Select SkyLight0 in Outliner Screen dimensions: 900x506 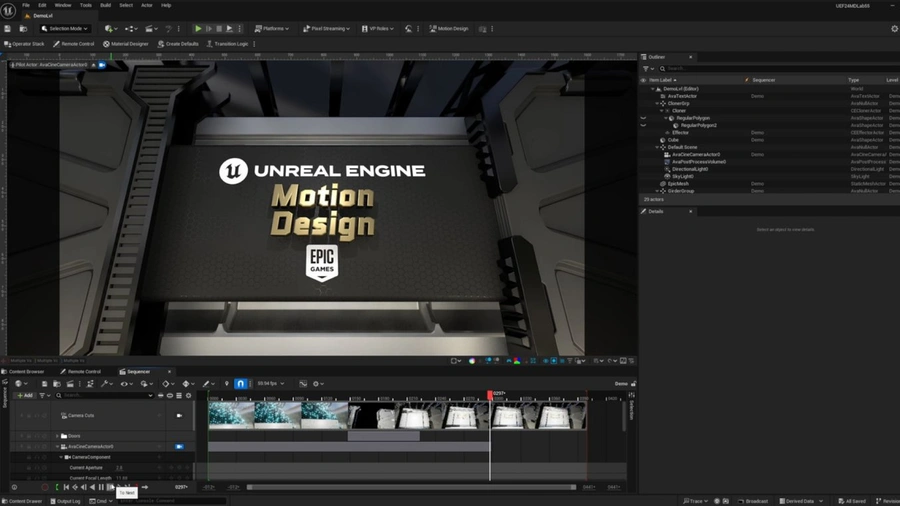click(x=682, y=177)
